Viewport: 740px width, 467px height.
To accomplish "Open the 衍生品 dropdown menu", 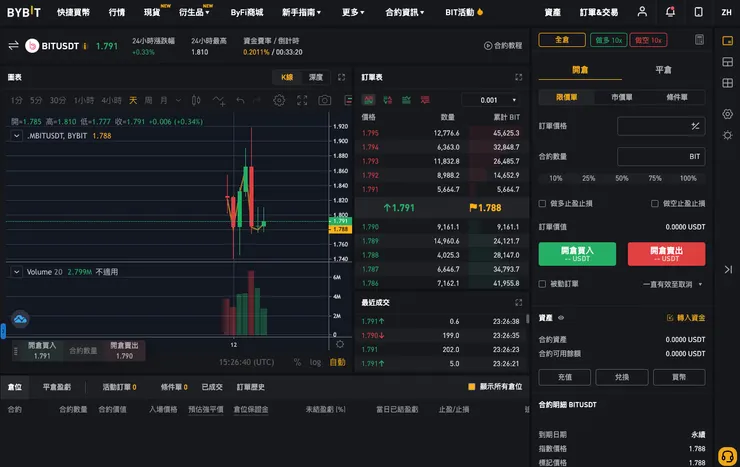I will point(194,12).
